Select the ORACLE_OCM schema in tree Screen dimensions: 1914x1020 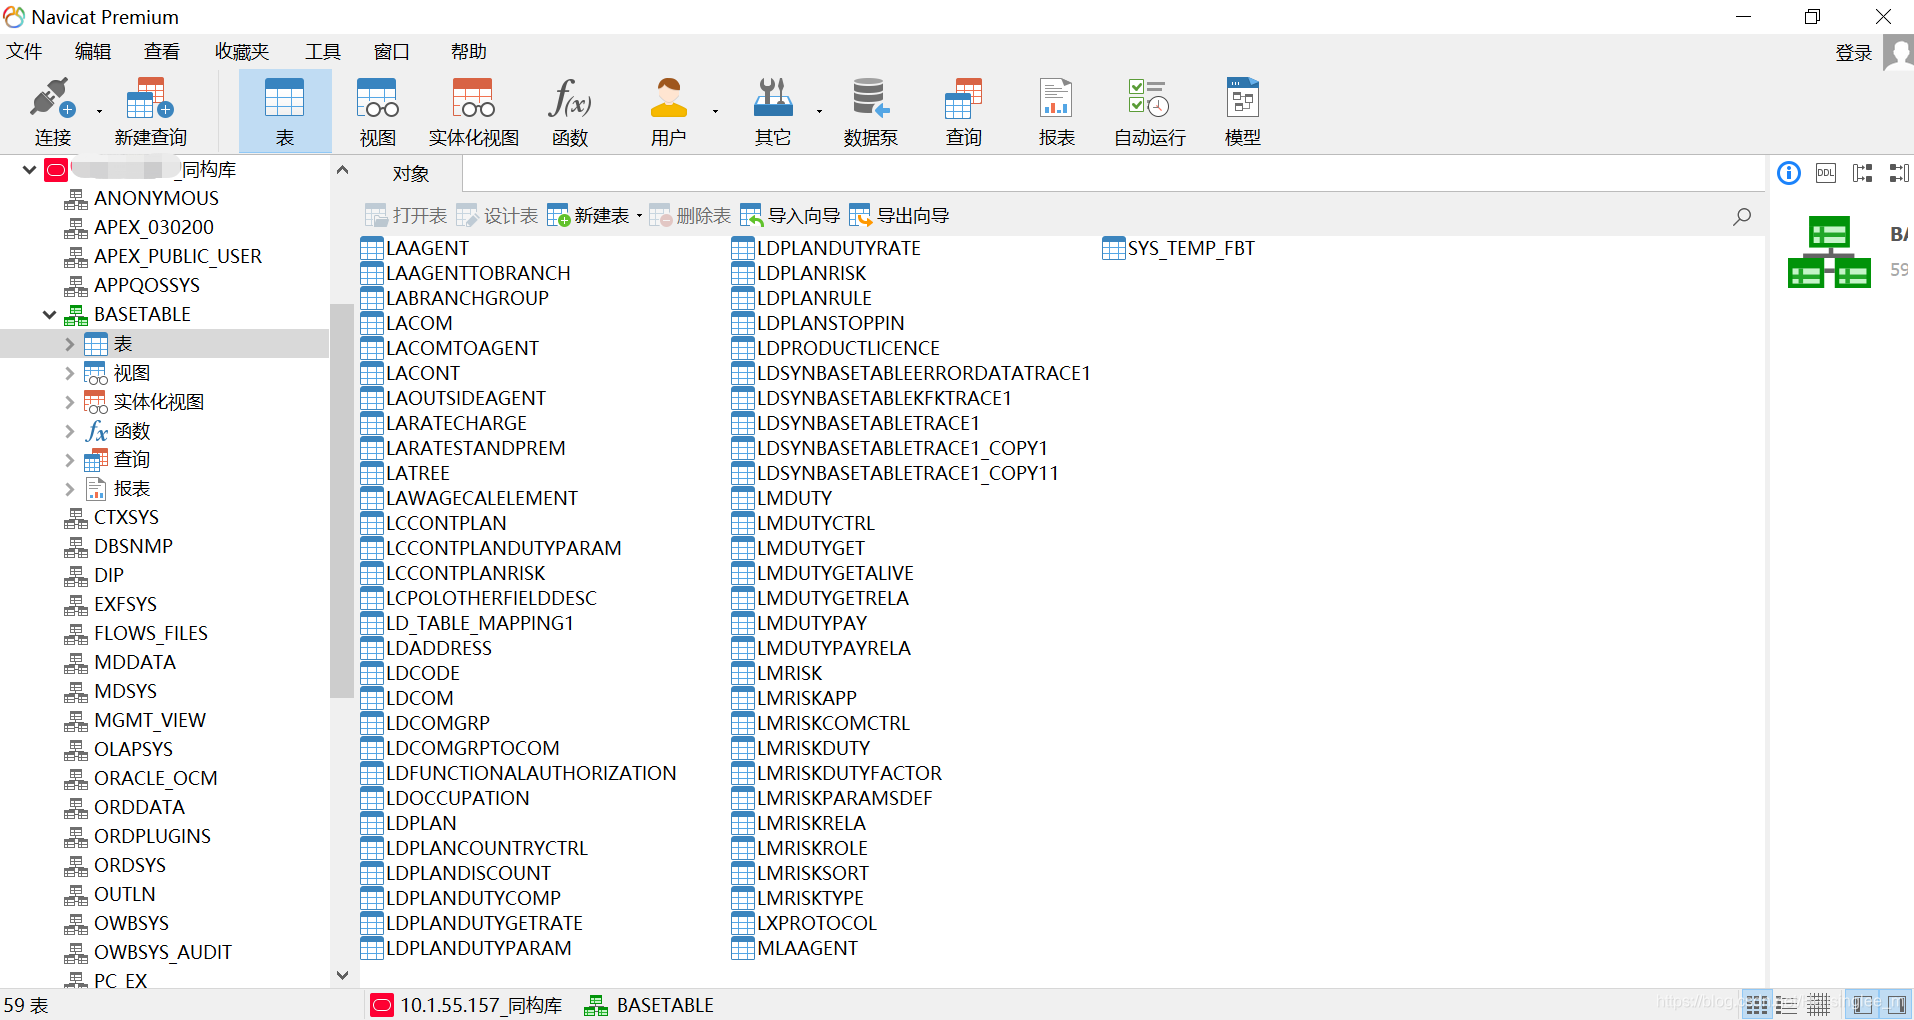pyautogui.click(x=155, y=779)
